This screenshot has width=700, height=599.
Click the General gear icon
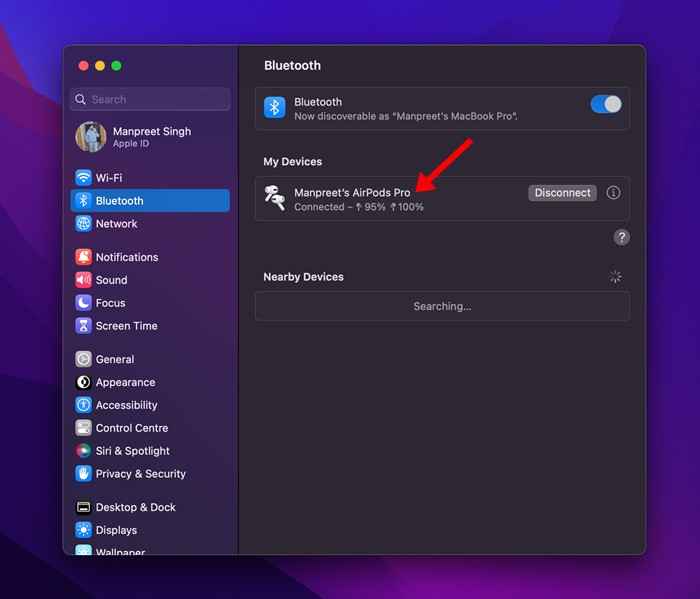tap(83, 359)
